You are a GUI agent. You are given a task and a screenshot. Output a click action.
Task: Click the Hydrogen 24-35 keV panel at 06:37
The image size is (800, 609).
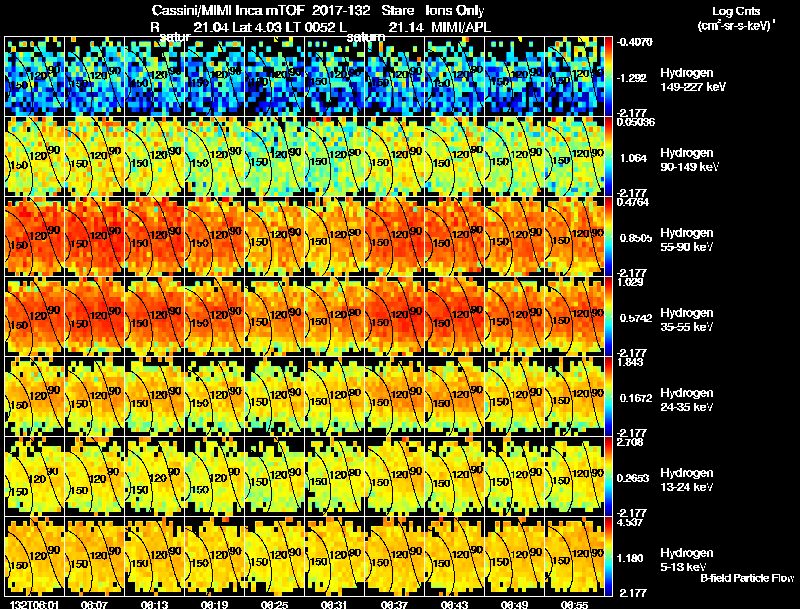(394, 396)
